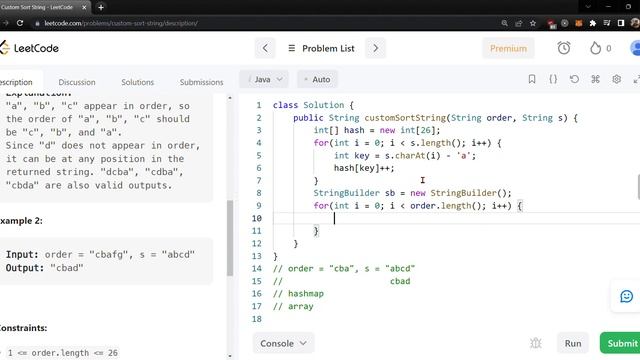This screenshot has width=640, height=360.
Task: Go to the next problem arrow
Action: point(376,48)
